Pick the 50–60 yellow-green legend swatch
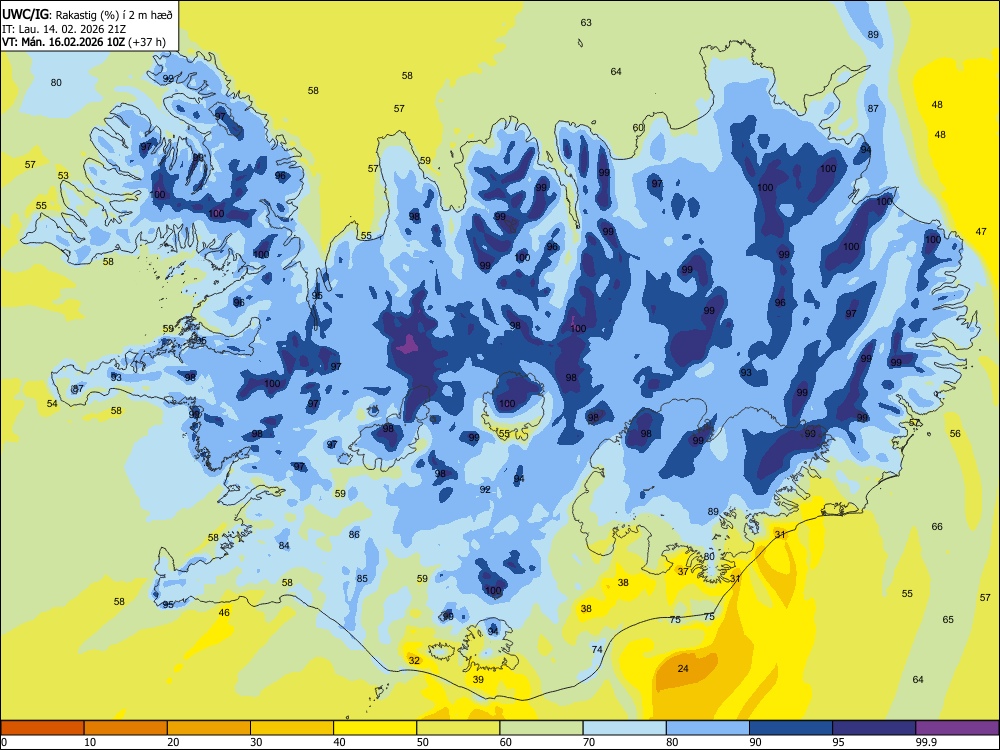 [458, 728]
